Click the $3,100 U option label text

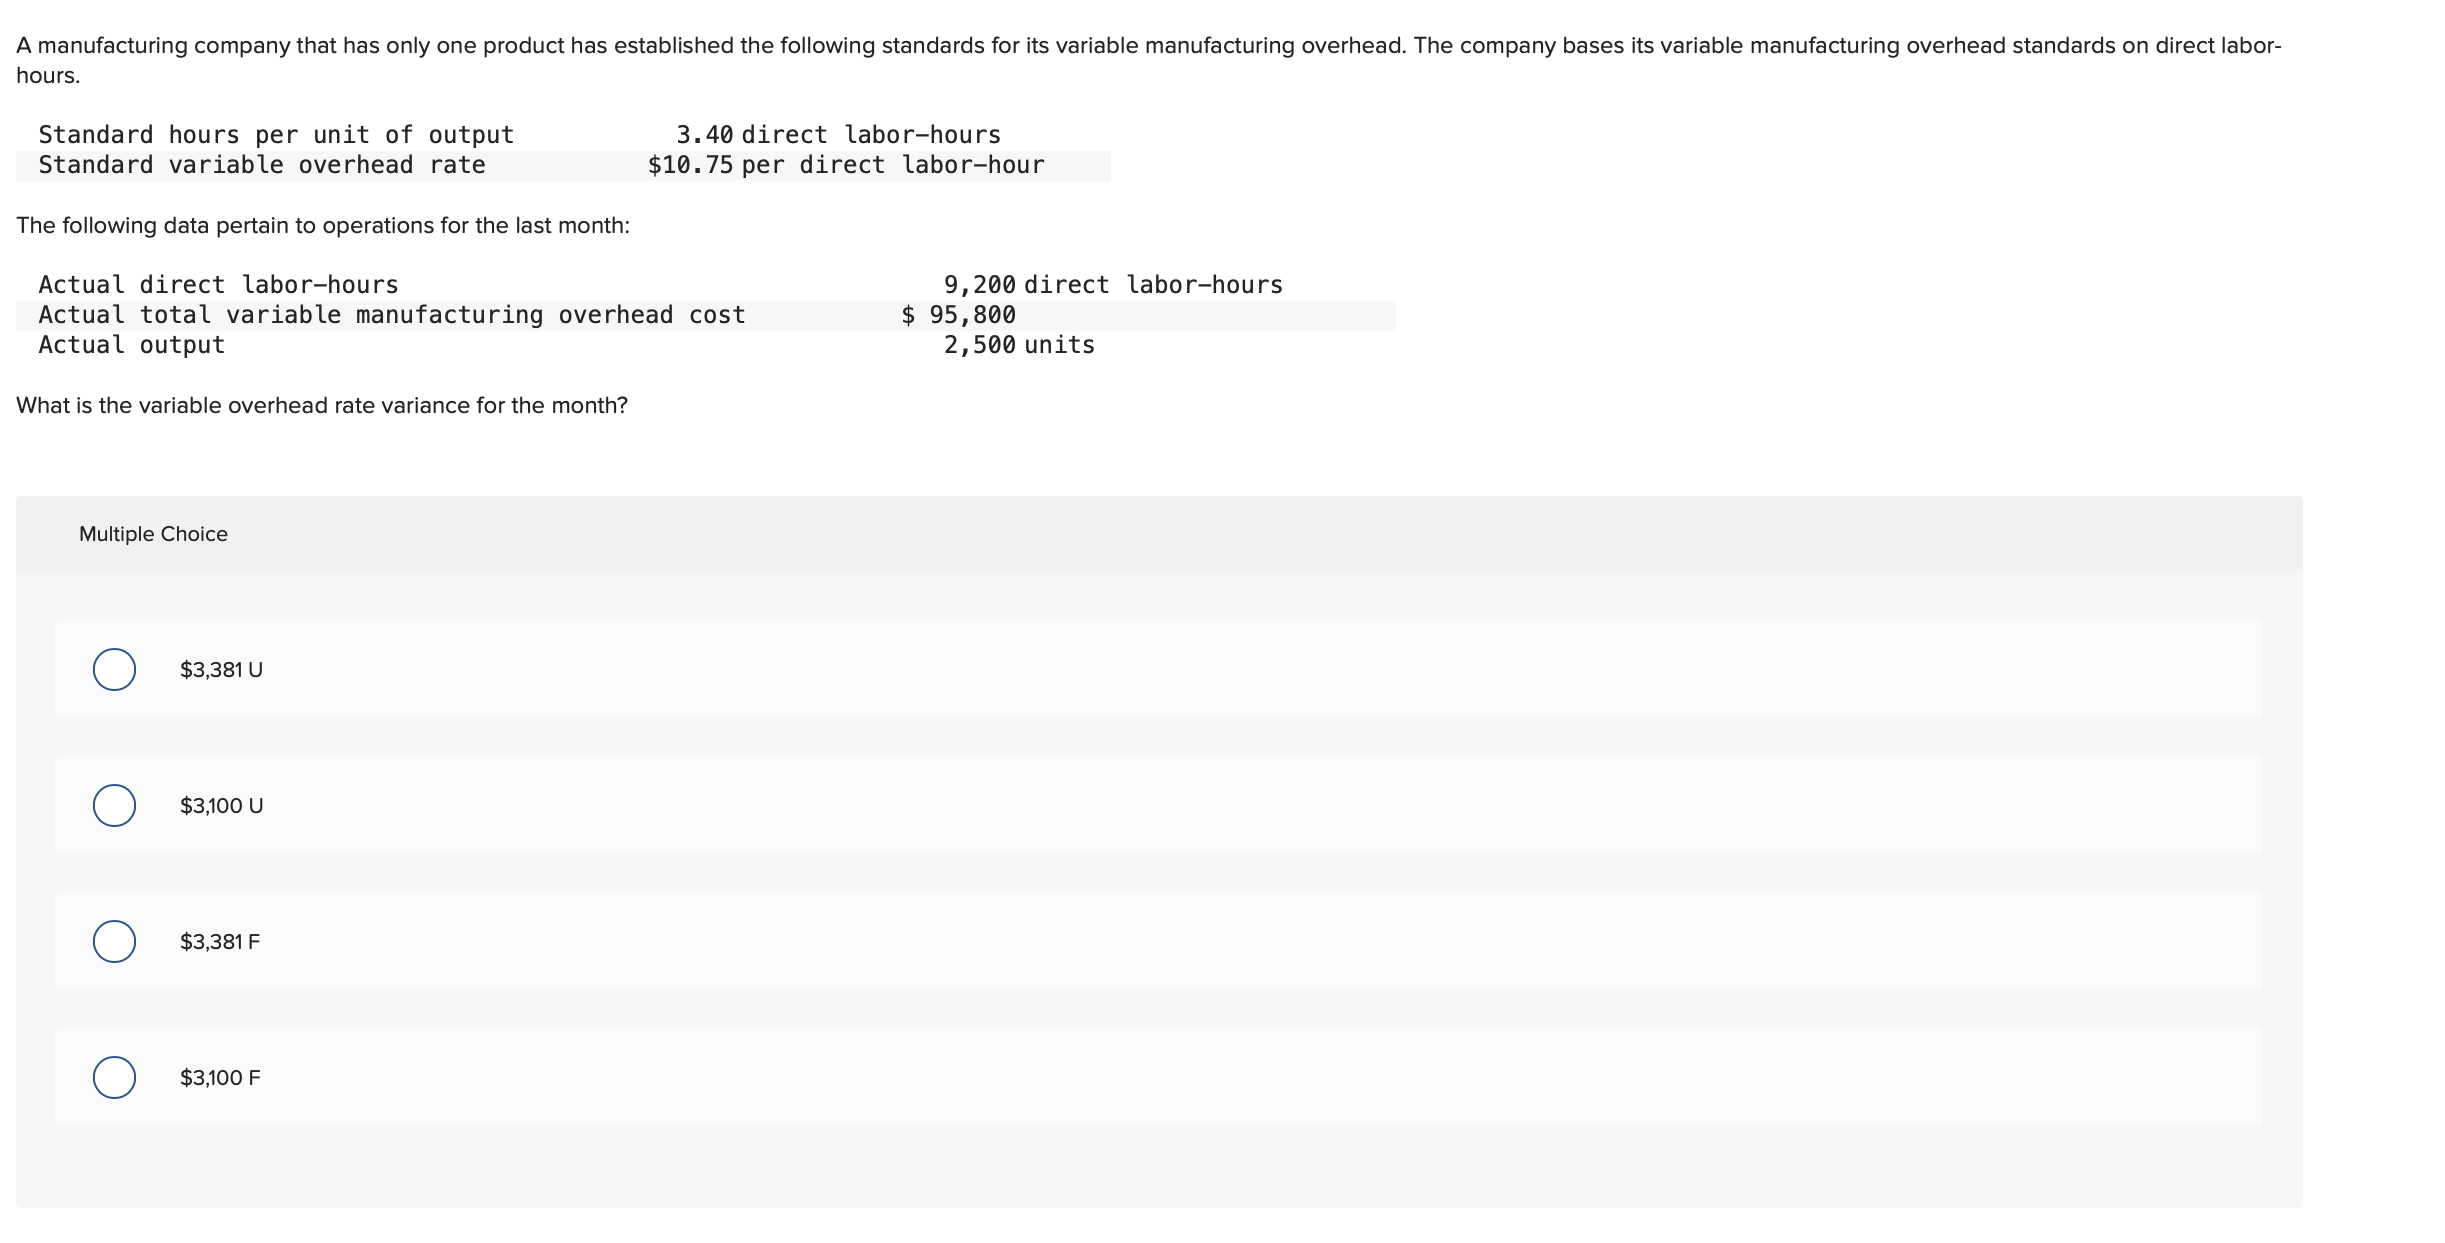[x=220, y=805]
